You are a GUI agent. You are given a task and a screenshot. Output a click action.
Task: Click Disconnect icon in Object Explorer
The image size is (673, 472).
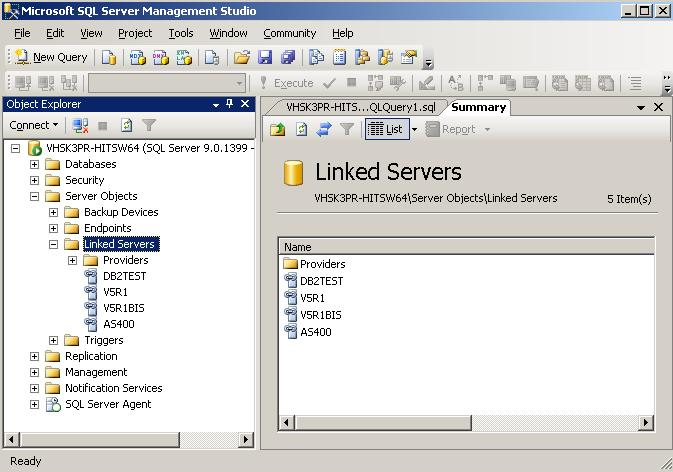coord(80,126)
